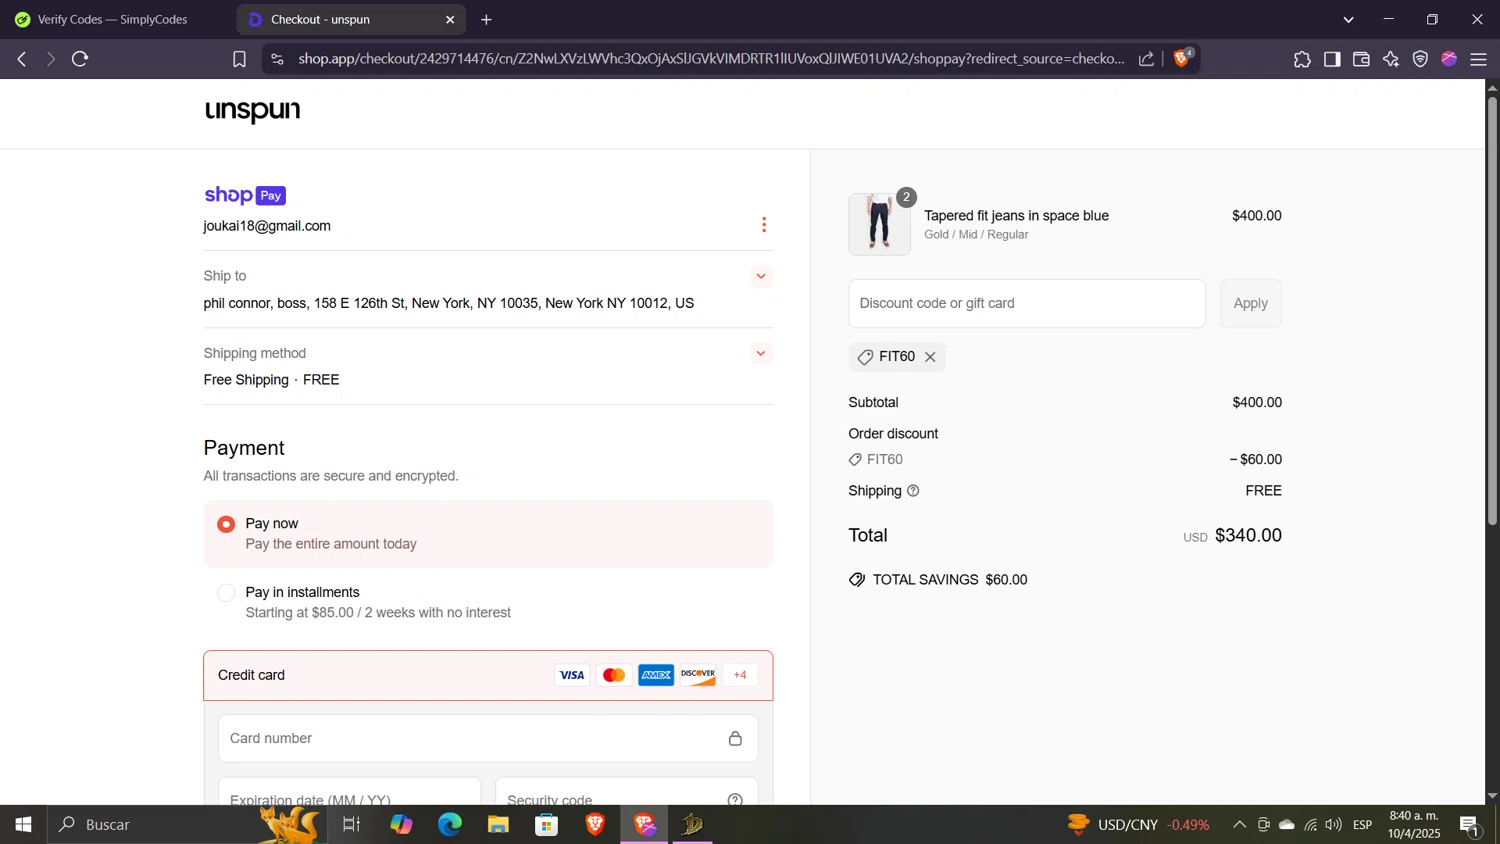Open the Copilot taskbar icon
1500x844 pixels.
pyautogui.click(x=401, y=825)
